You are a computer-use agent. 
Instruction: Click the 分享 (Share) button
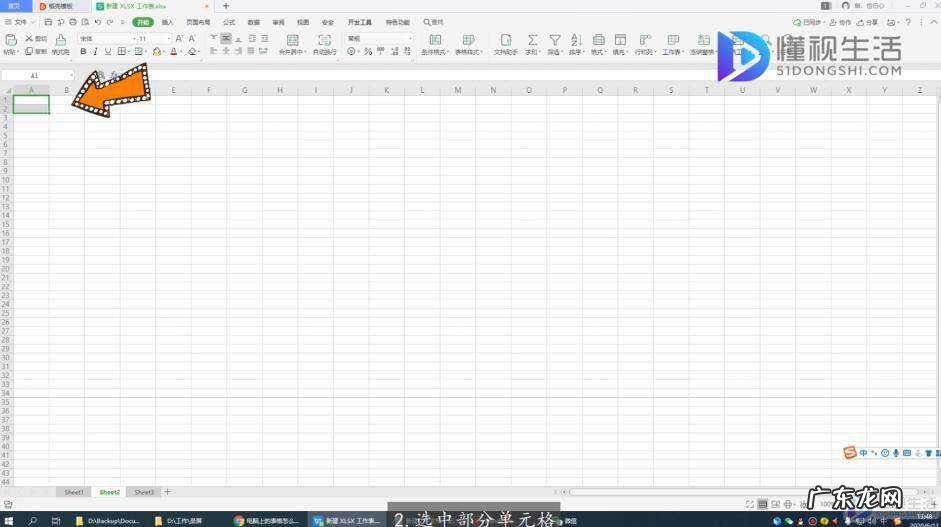(869, 21)
